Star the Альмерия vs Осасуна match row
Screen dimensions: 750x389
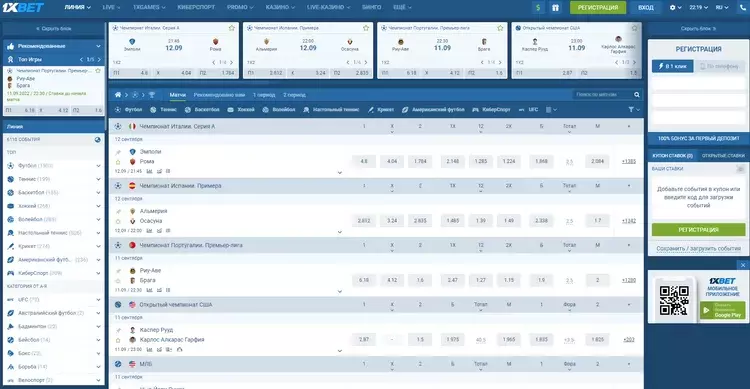(118, 221)
